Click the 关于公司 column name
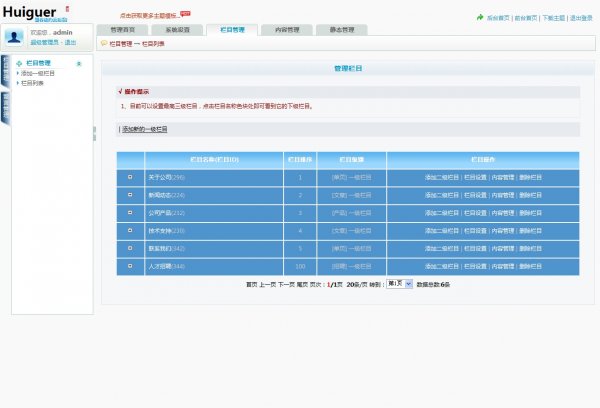Viewport: 600px width, 408px height. tap(160, 177)
